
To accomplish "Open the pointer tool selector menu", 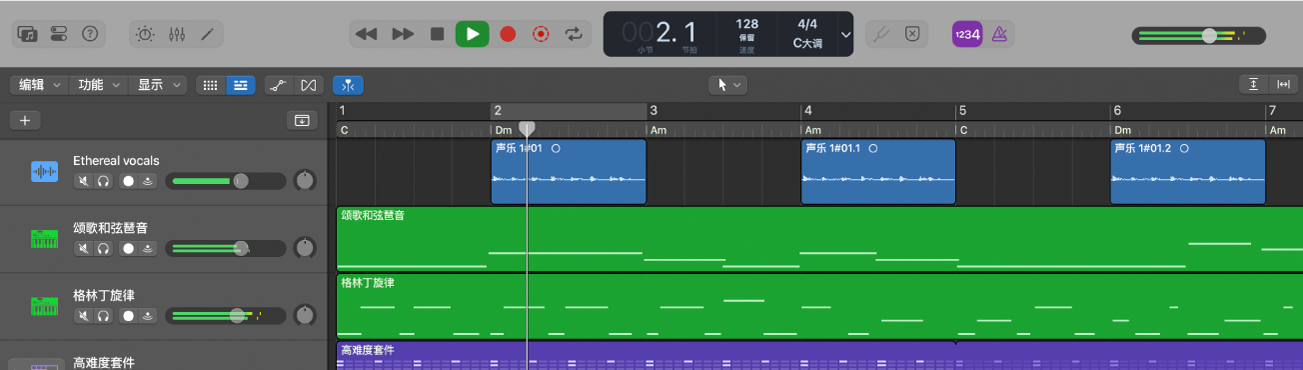I will tap(727, 85).
